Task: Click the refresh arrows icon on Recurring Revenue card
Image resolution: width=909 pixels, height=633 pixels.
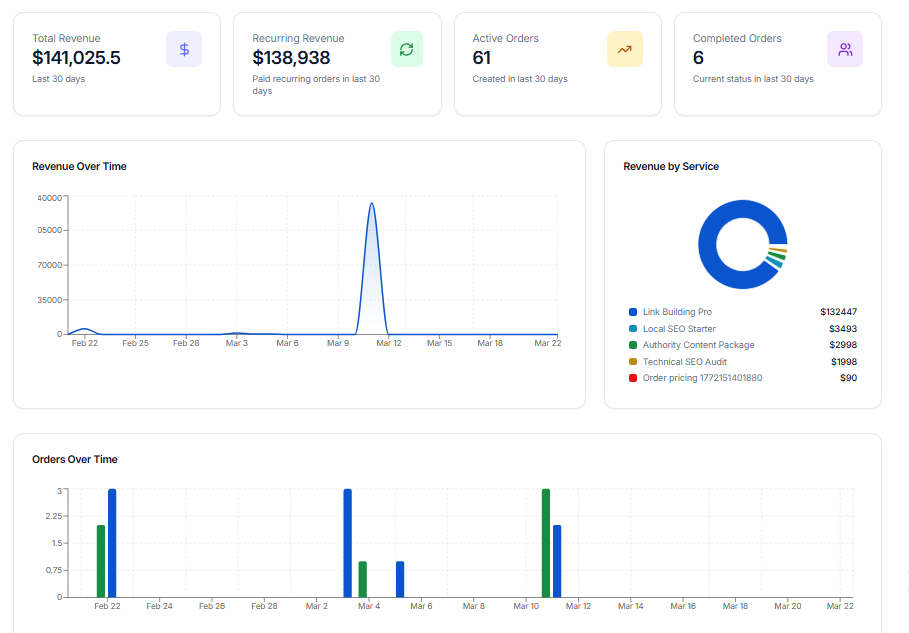Action: pos(406,49)
